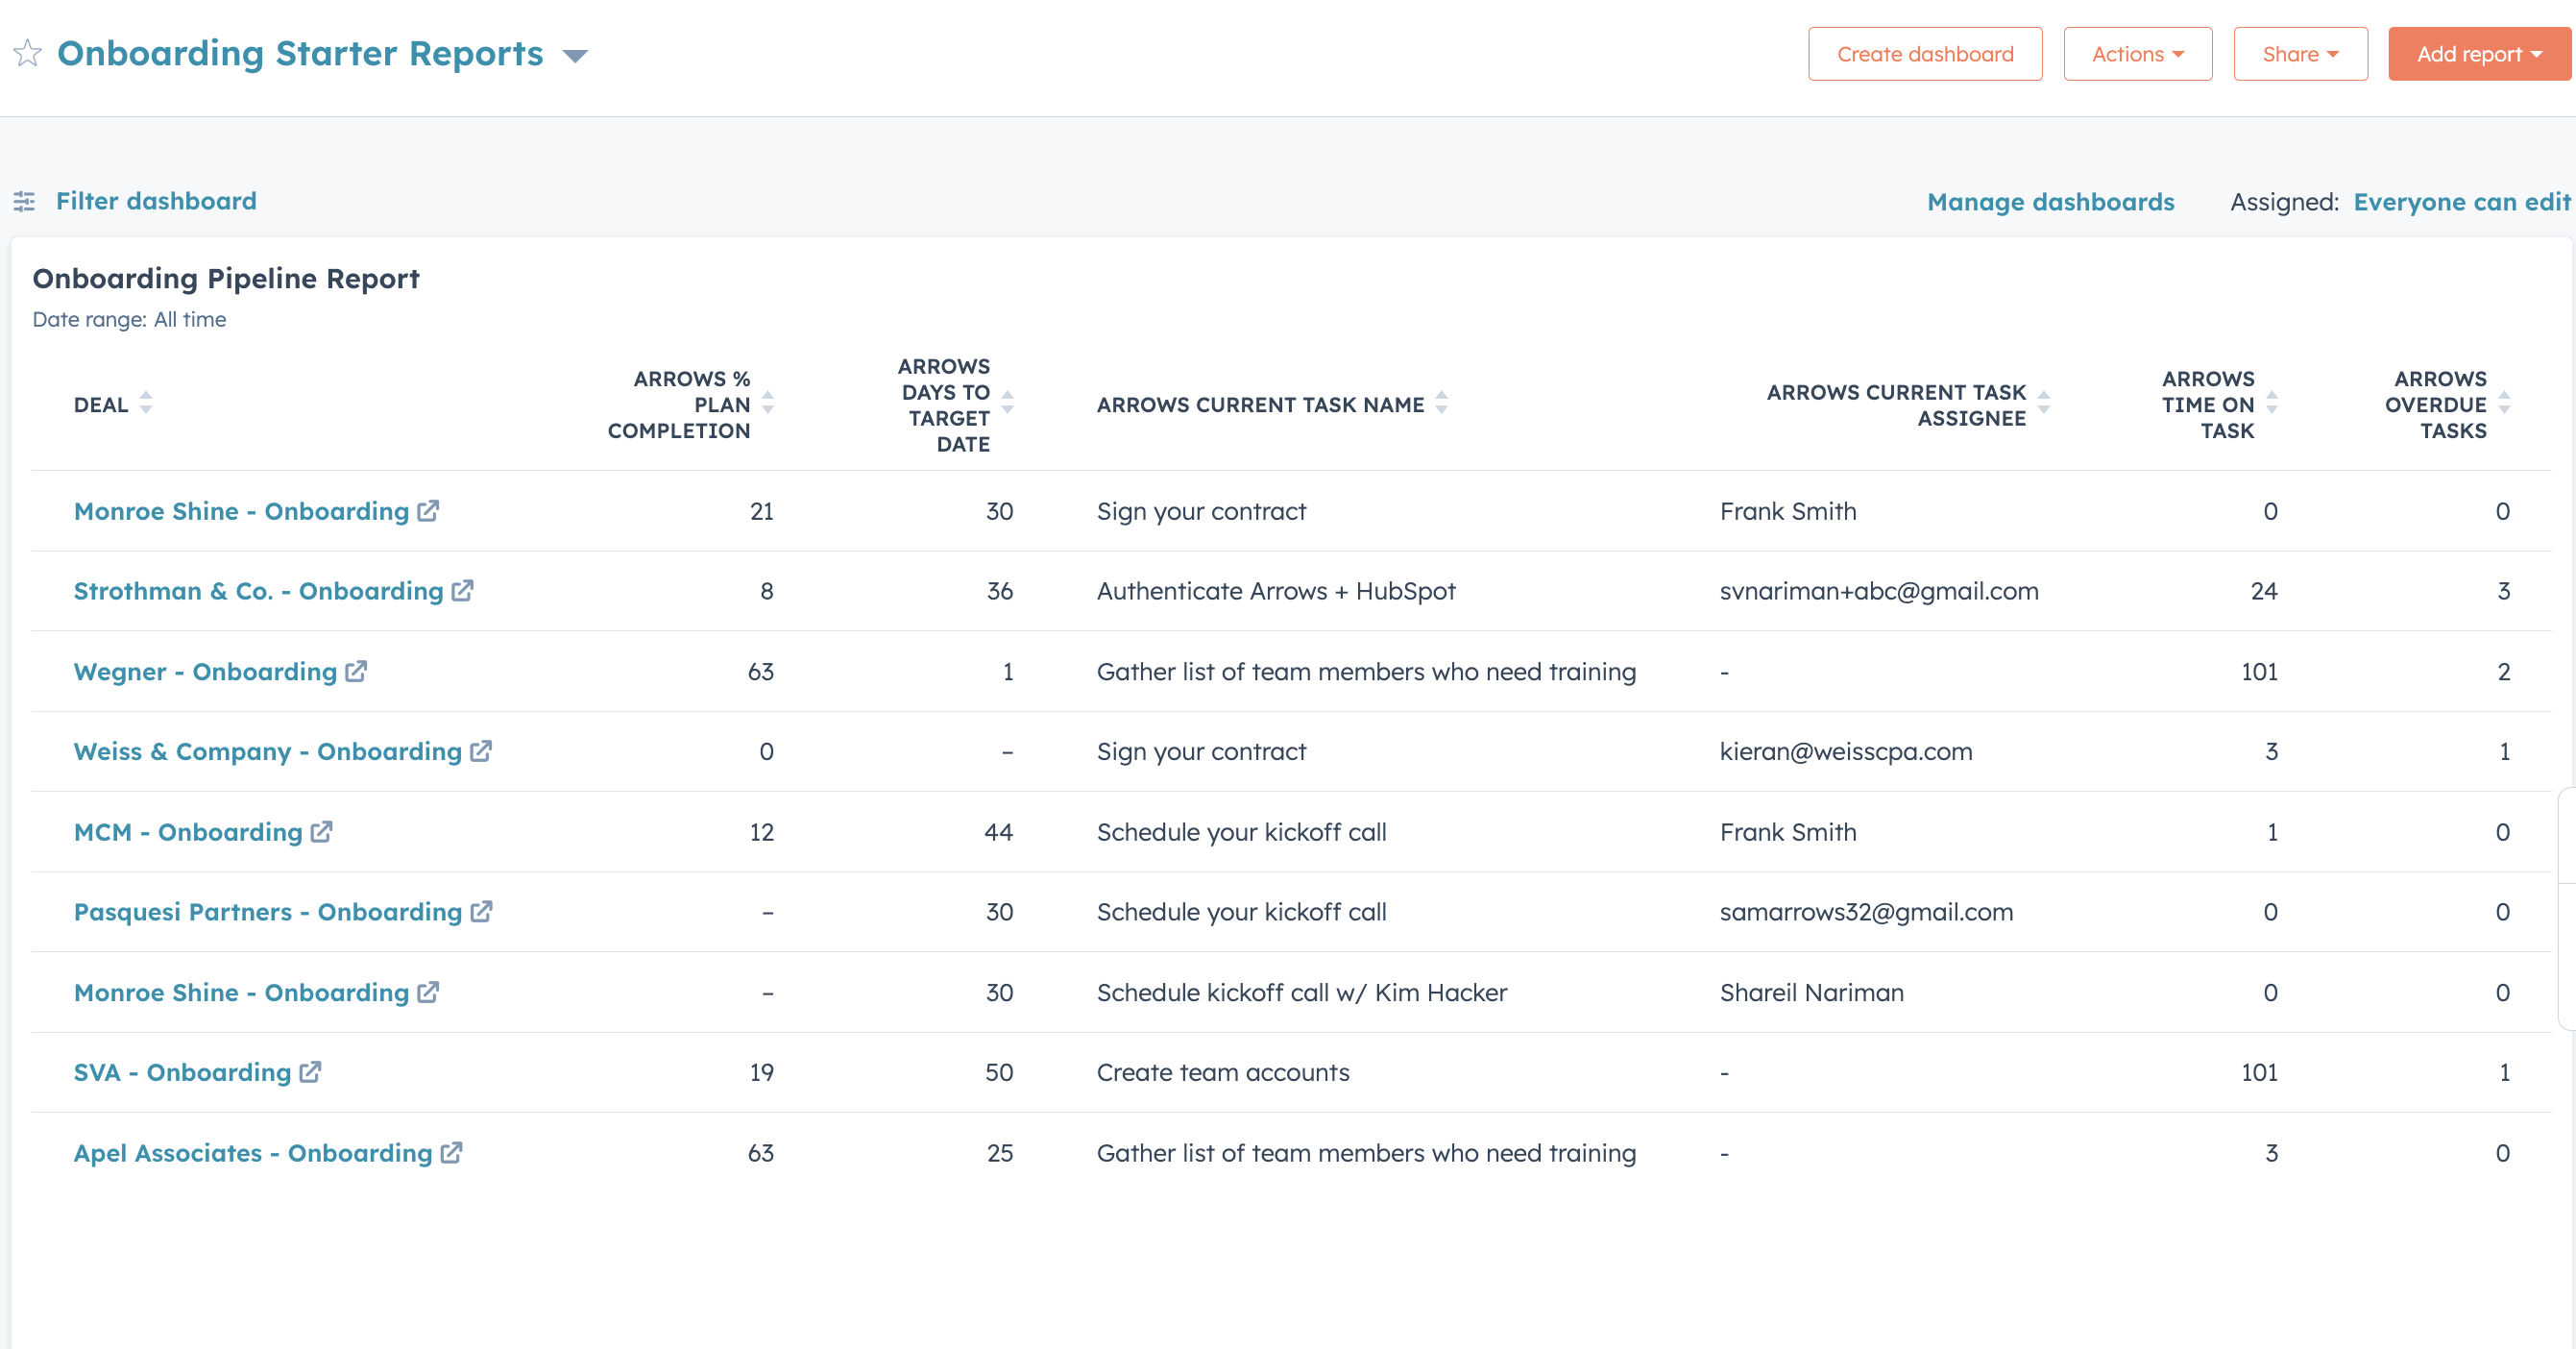Open the Actions dropdown

coord(2137,53)
